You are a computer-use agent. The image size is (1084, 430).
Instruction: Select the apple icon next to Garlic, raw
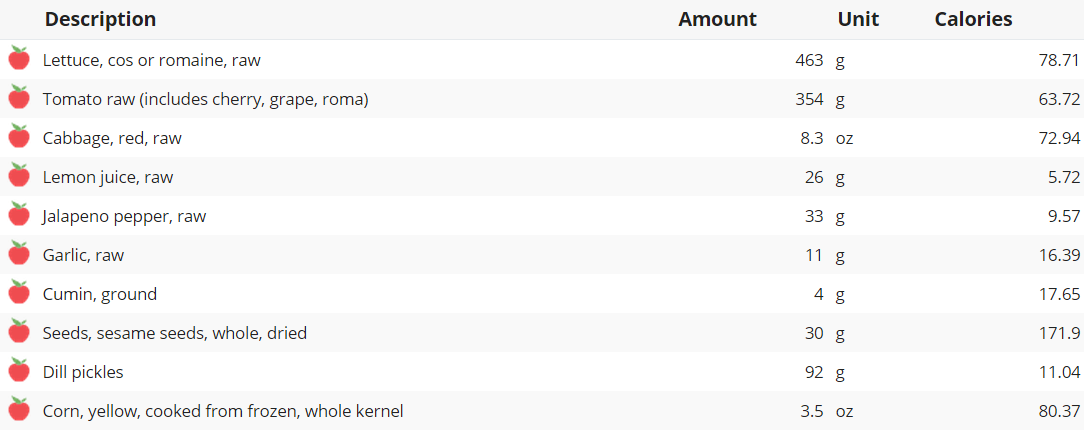click(19, 254)
